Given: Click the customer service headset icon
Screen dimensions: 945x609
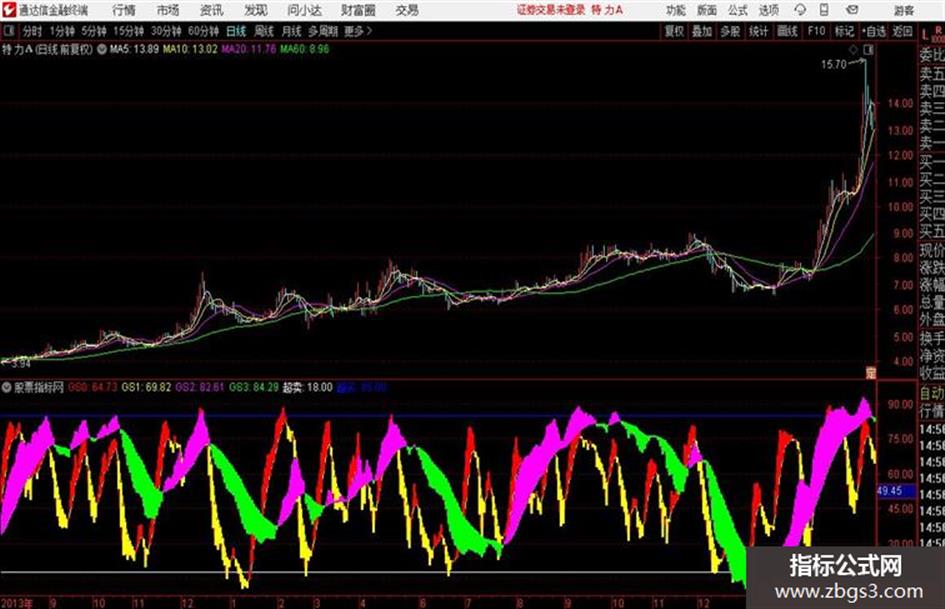Looking at the screenshot, I should point(800,10).
